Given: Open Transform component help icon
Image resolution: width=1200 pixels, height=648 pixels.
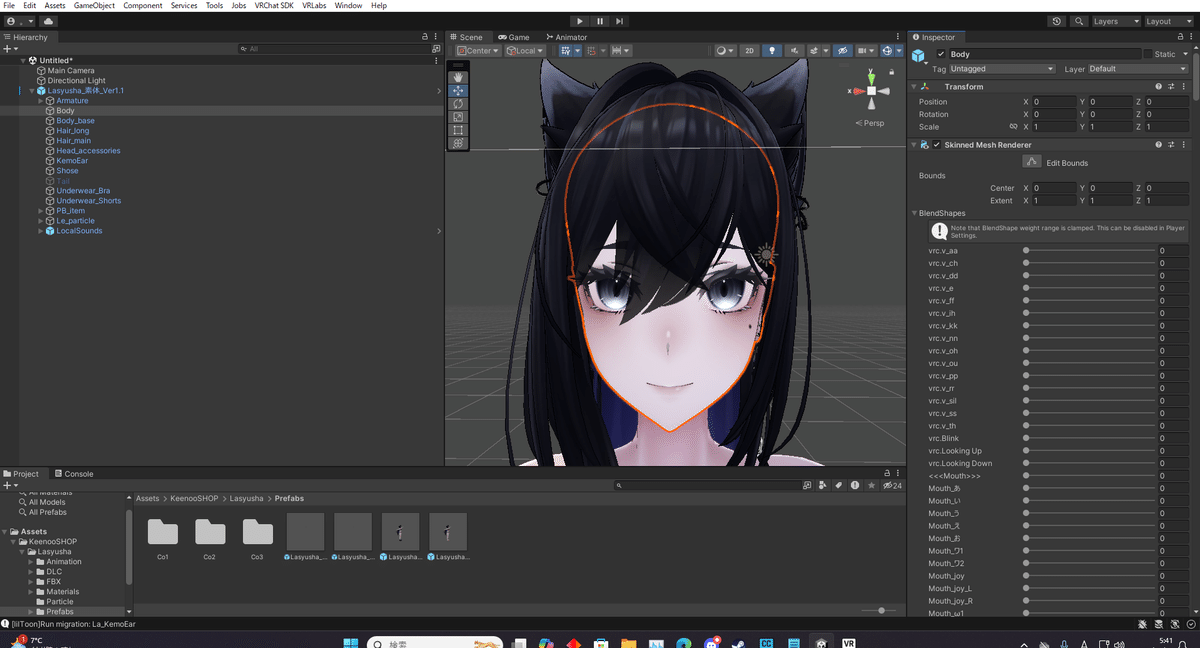Looking at the screenshot, I should pyautogui.click(x=1158, y=87).
